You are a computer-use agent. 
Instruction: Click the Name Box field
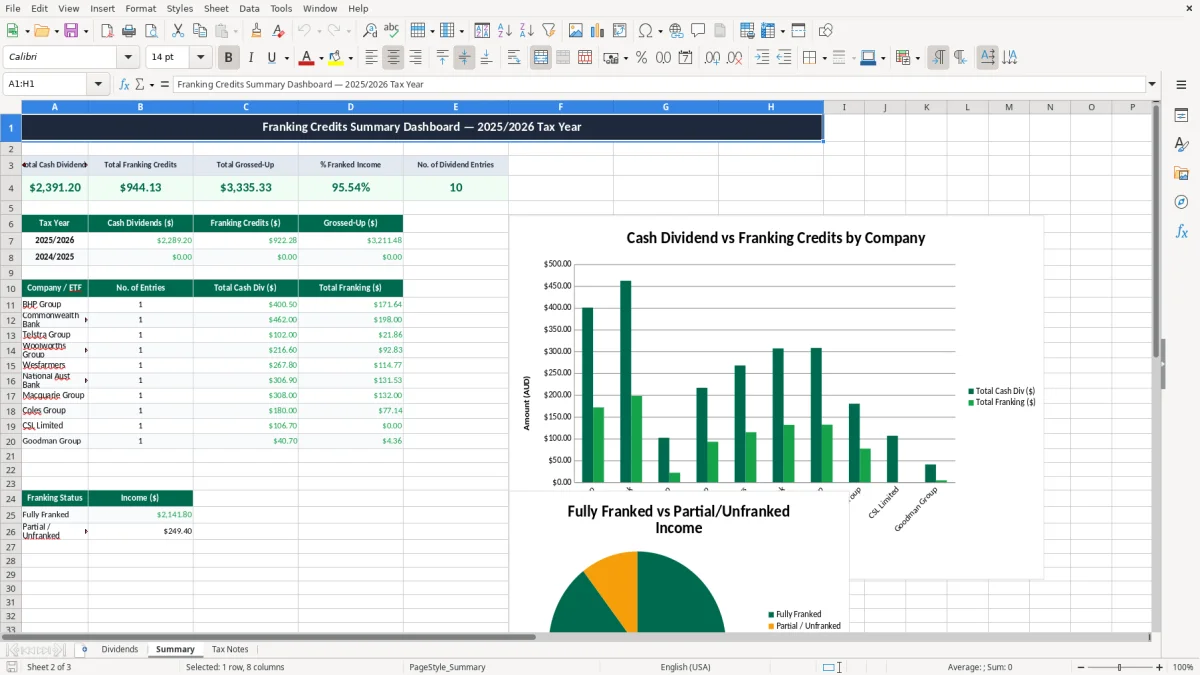[46, 85]
